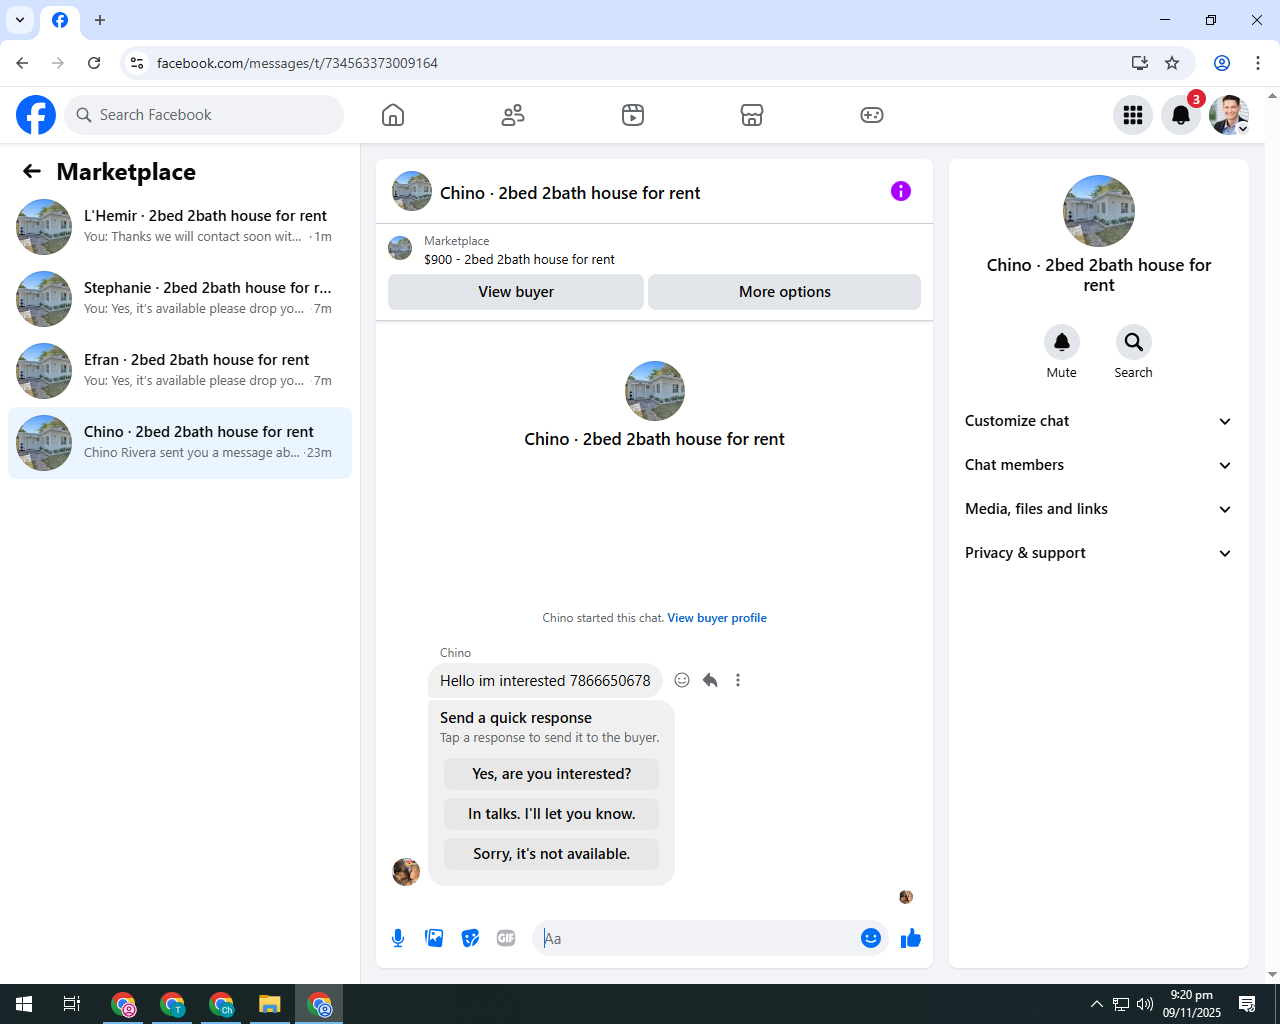Open the $900 Marketplace listing link

tap(519, 260)
